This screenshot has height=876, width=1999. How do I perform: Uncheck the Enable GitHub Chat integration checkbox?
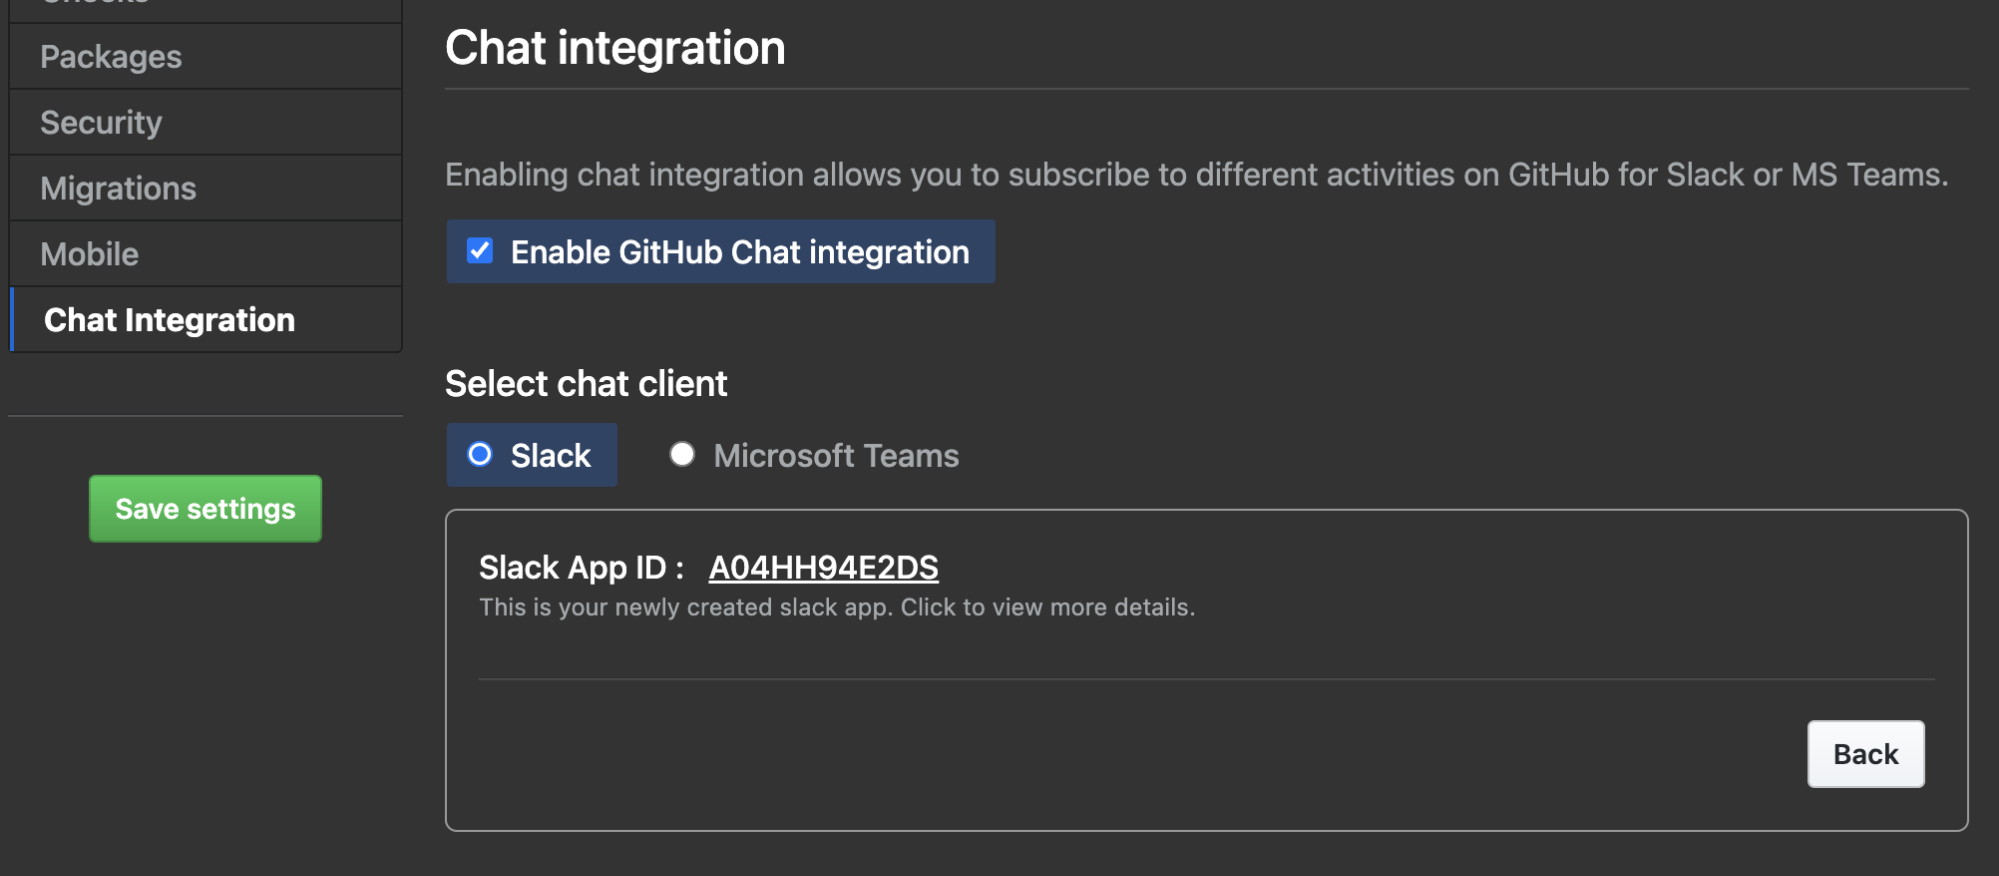pos(480,251)
